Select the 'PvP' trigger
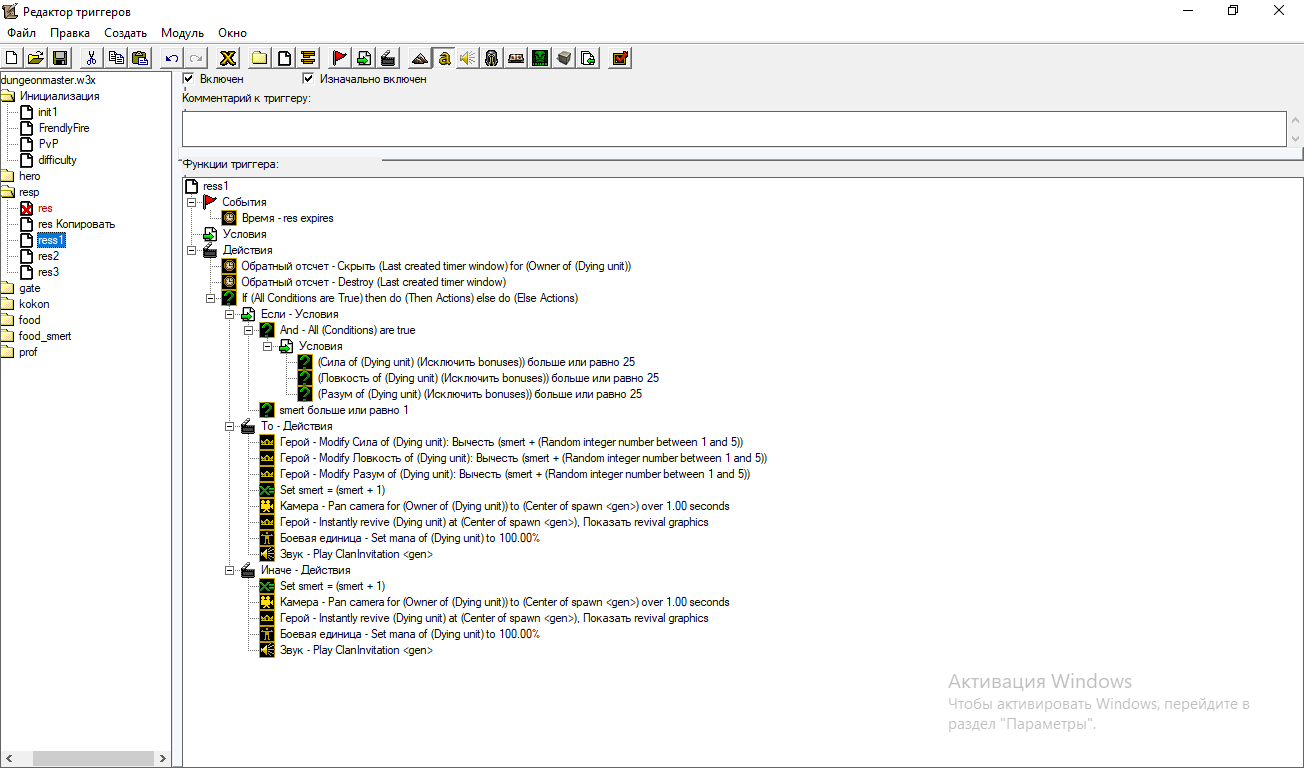This screenshot has width=1304, height=768. click(x=48, y=144)
